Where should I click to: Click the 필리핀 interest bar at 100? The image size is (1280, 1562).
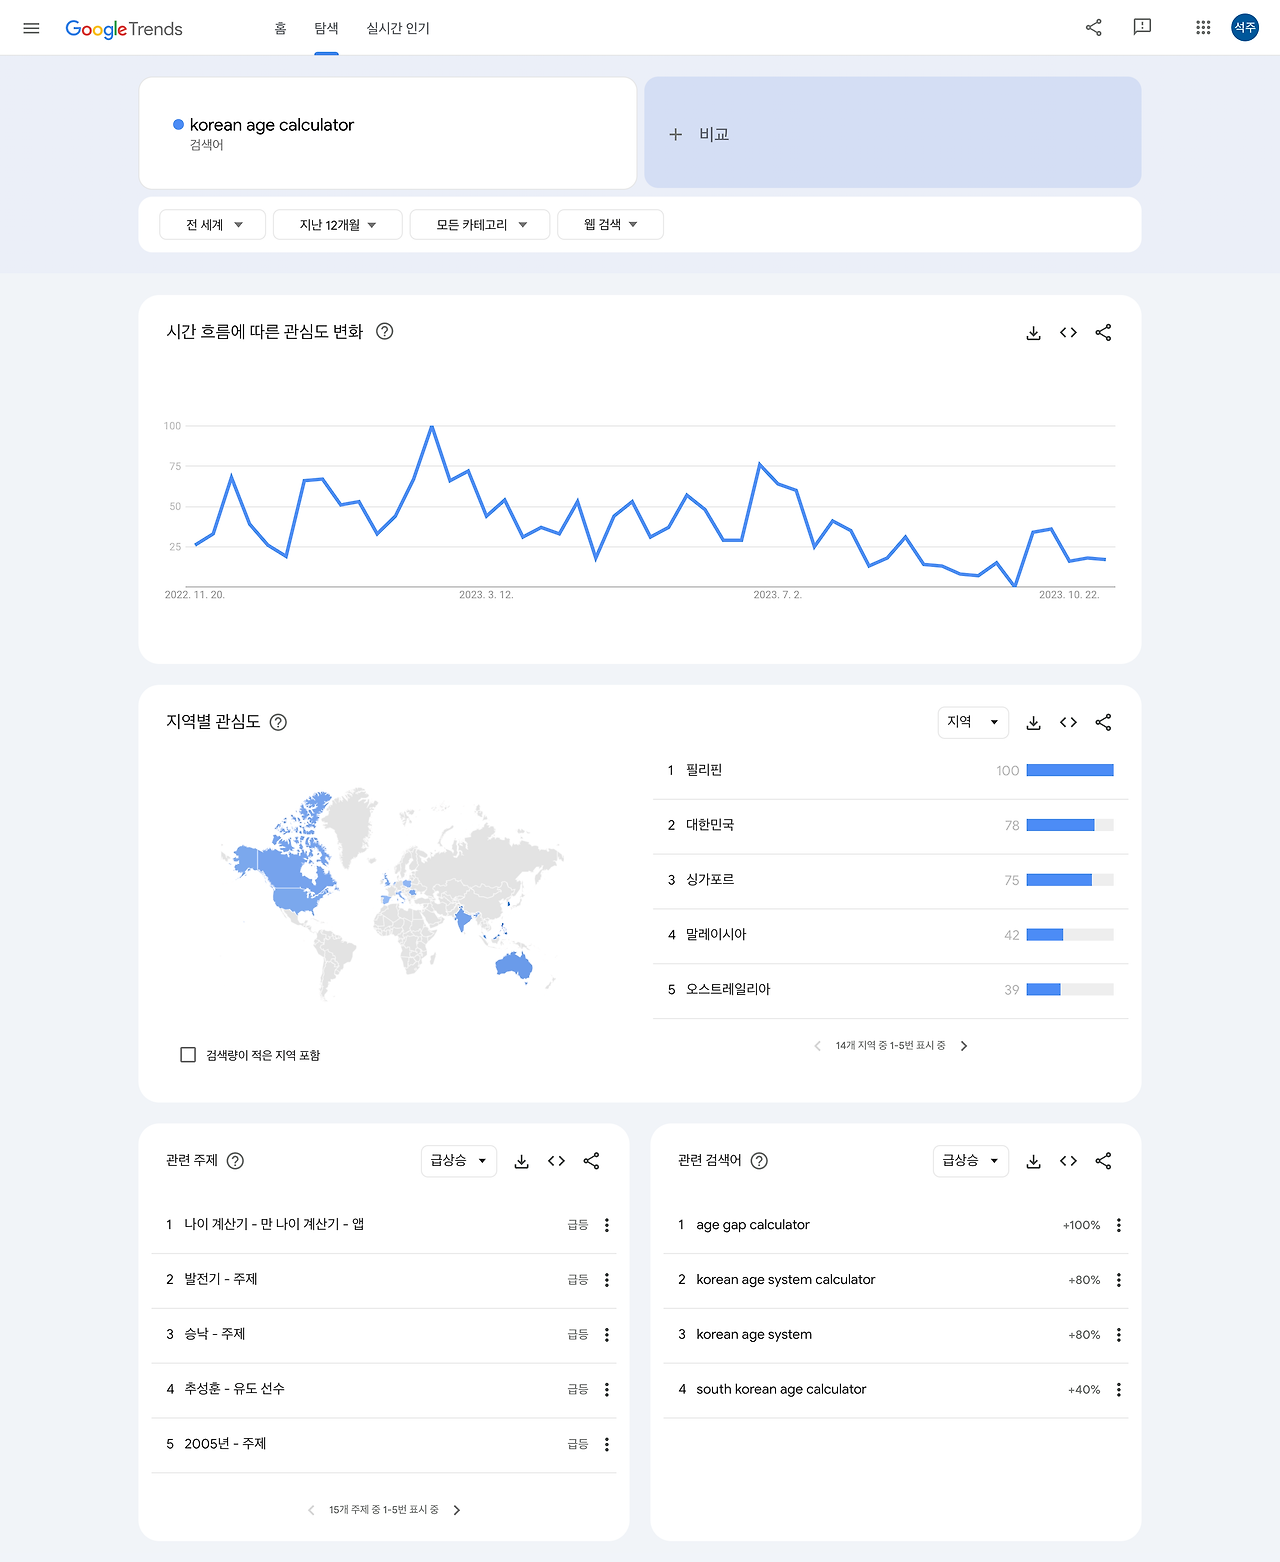pos(1070,770)
